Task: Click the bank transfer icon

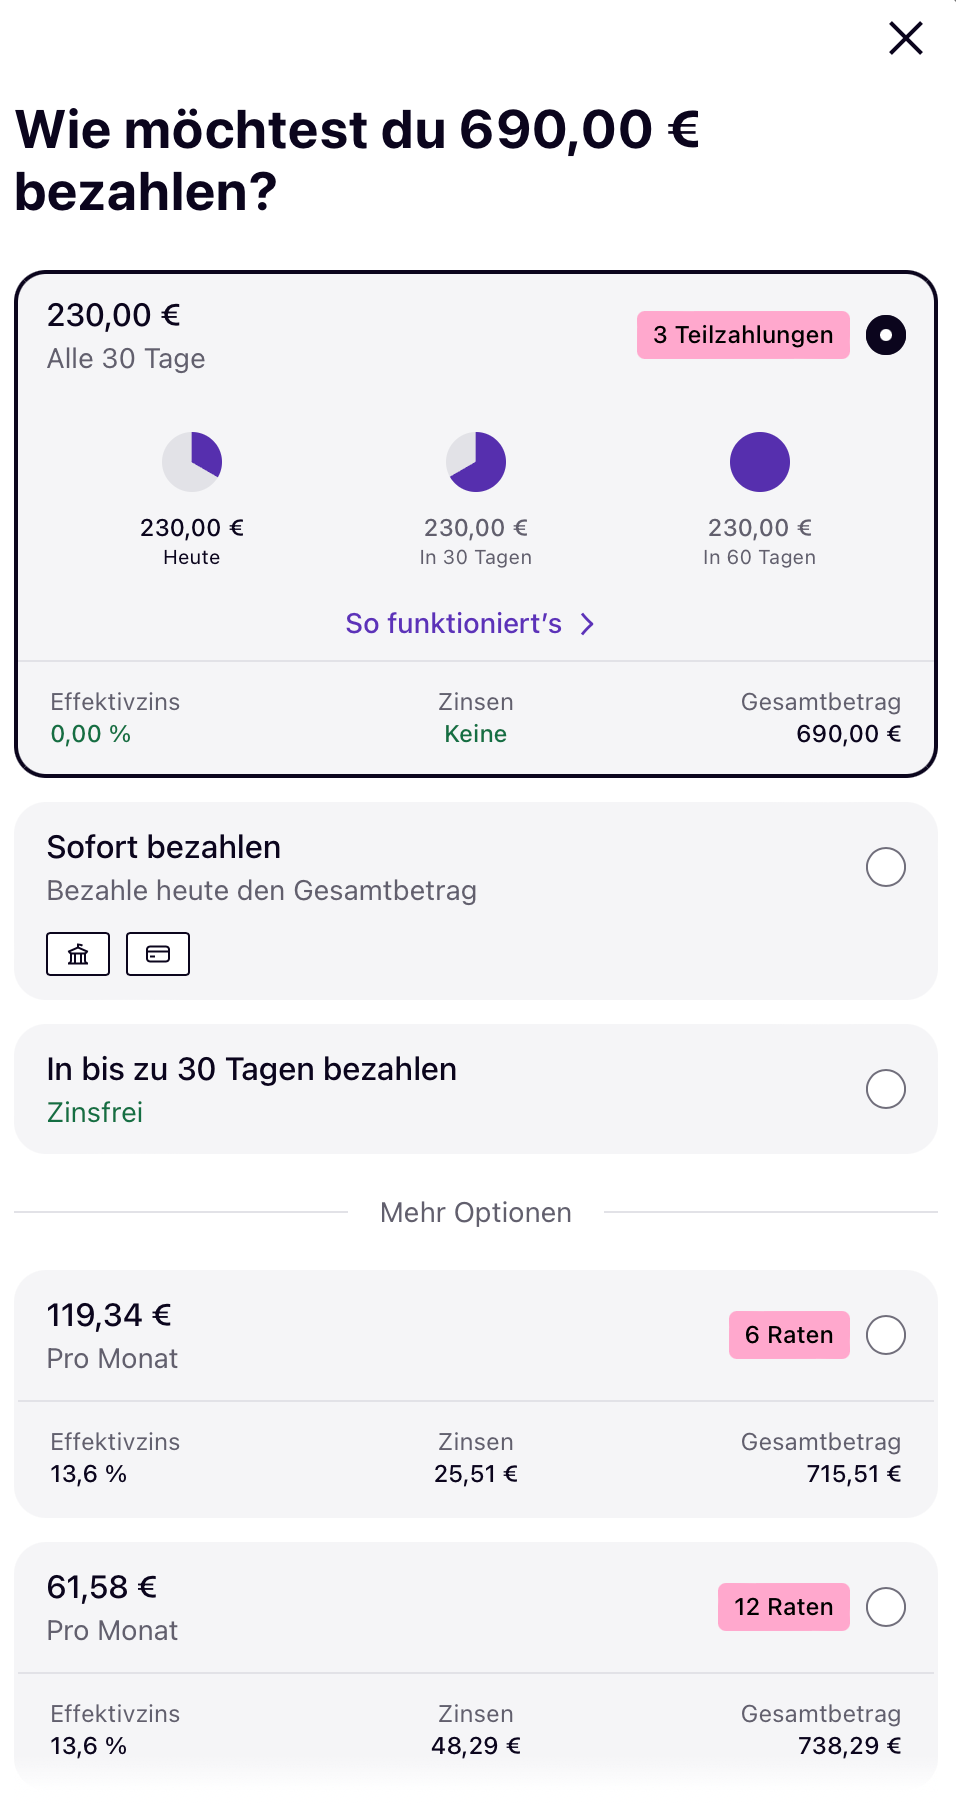Action: click(78, 954)
